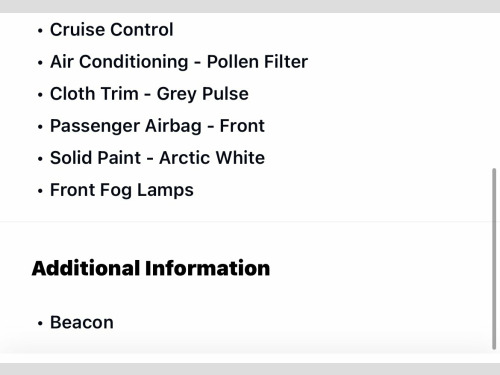The image size is (500, 375).
Task: Click the bullet beside Air Conditioning
Action: click(x=40, y=63)
